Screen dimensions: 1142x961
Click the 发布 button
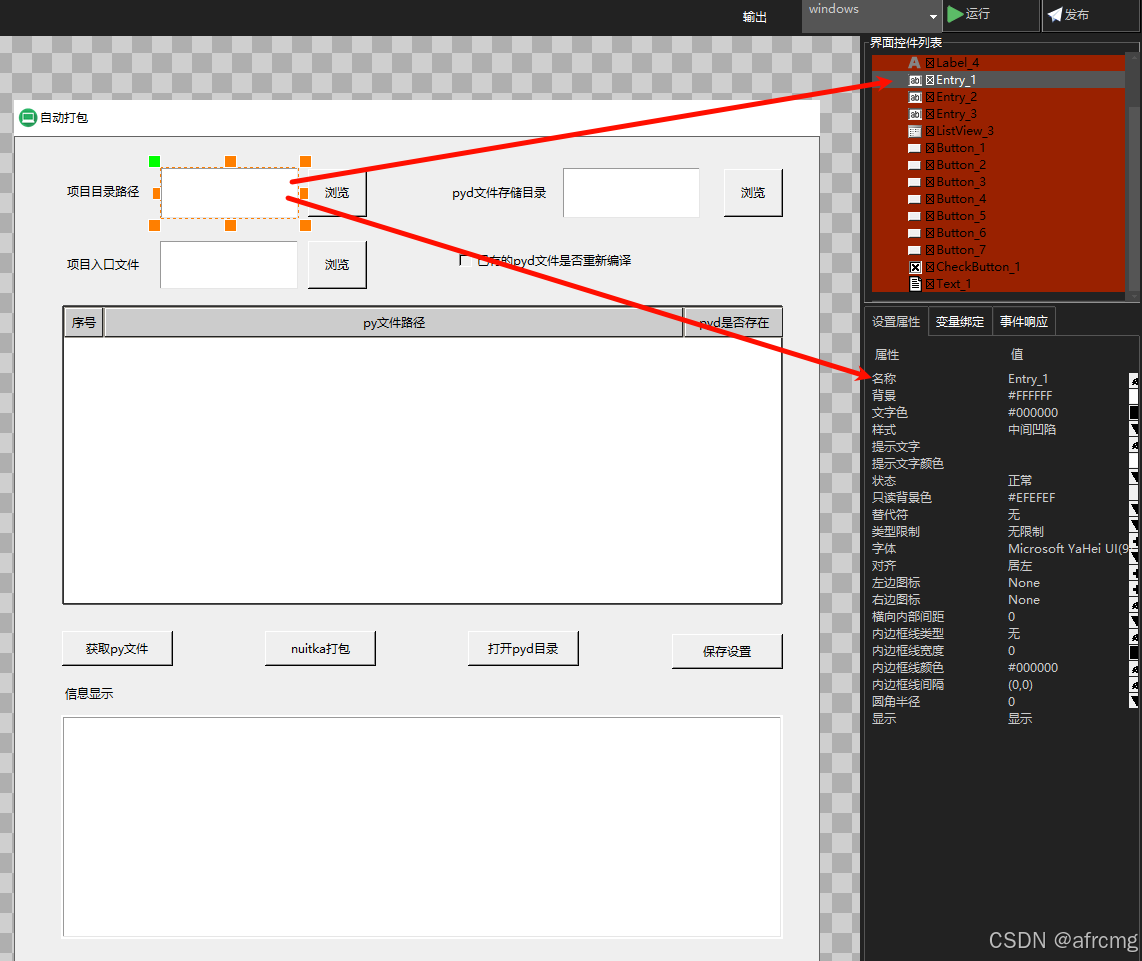(x=1090, y=15)
